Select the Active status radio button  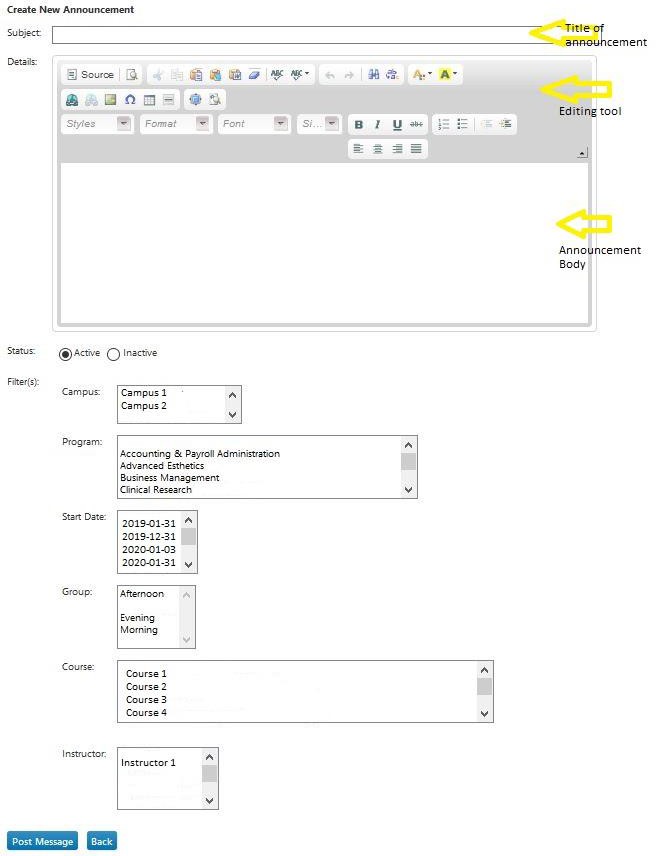coord(66,354)
